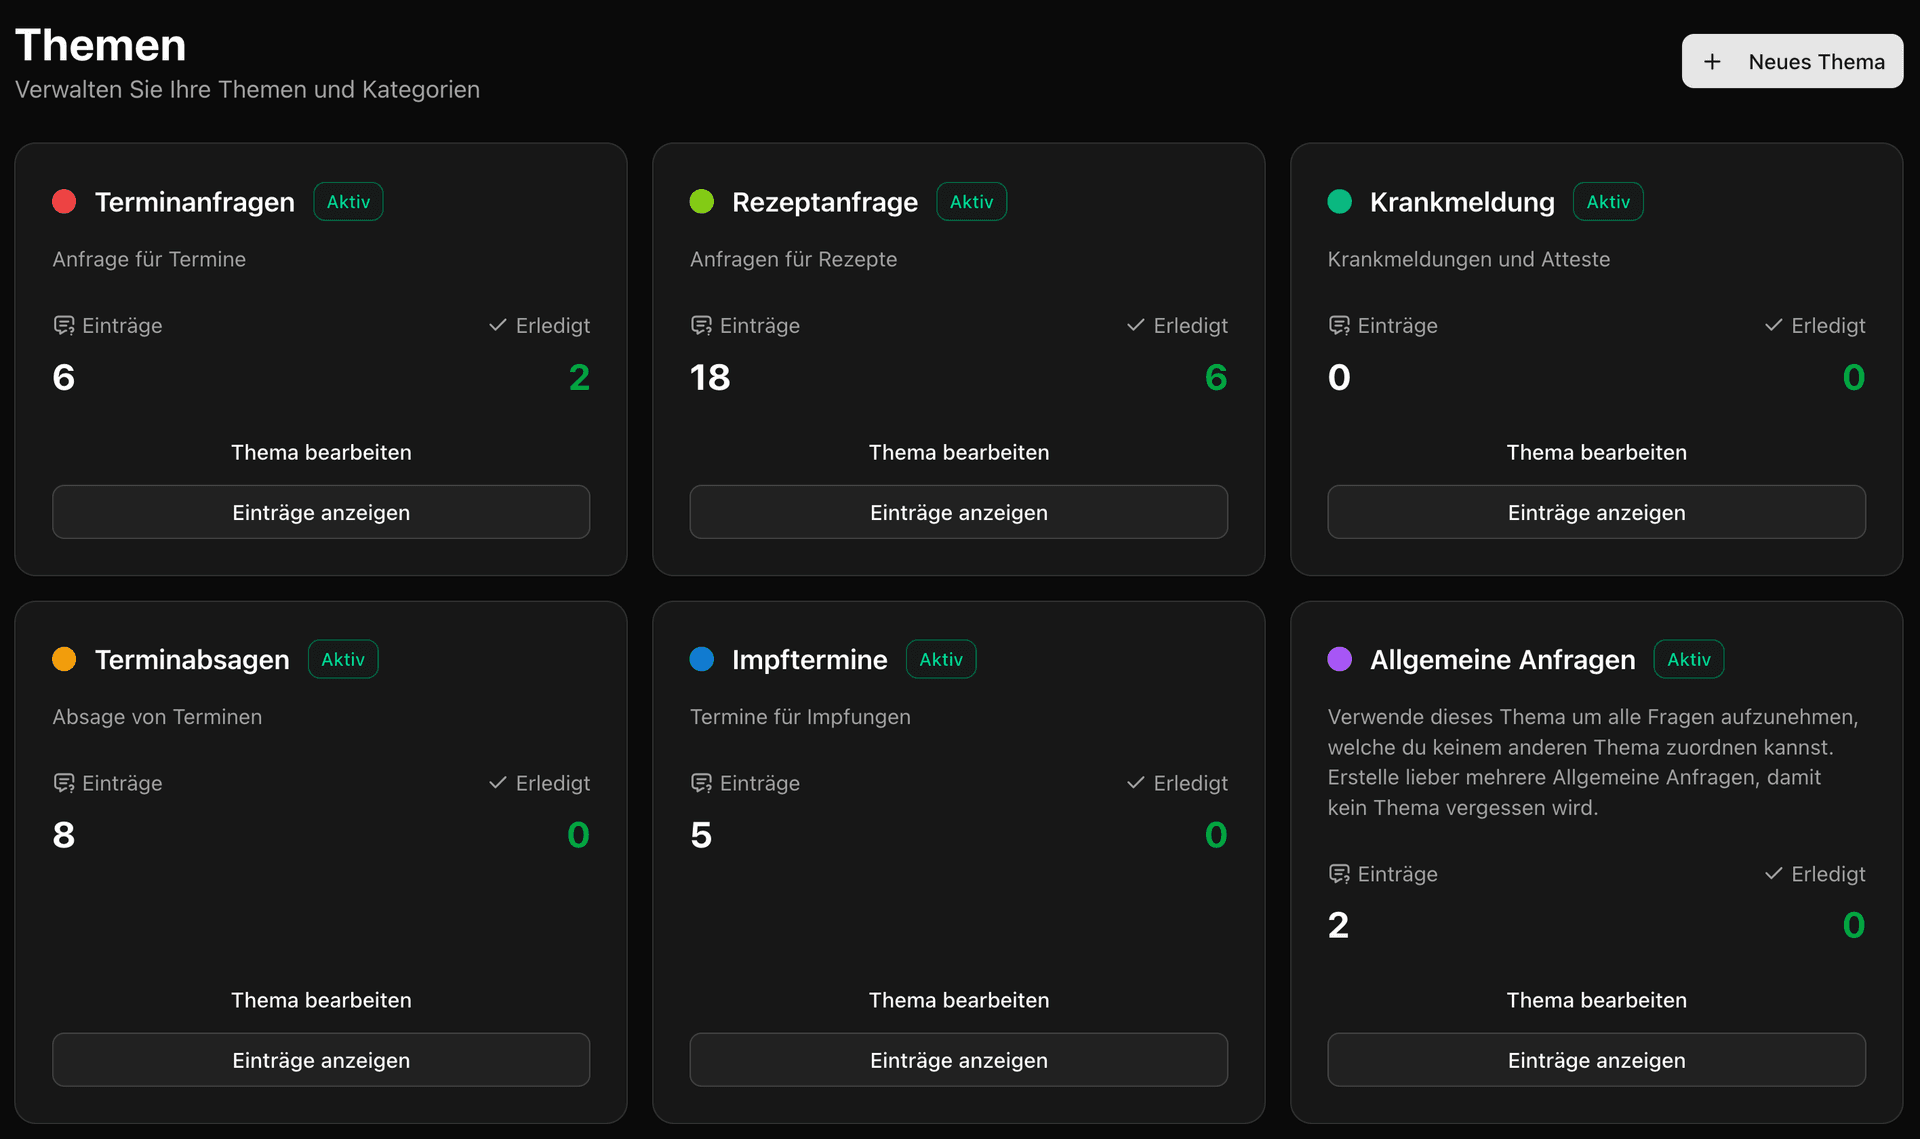Image resolution: width=1920 pixels, height=1139 pixels.
Task: Open Thema bearbeiten for Rezeptanfrage
Action: tap(959, 452)
